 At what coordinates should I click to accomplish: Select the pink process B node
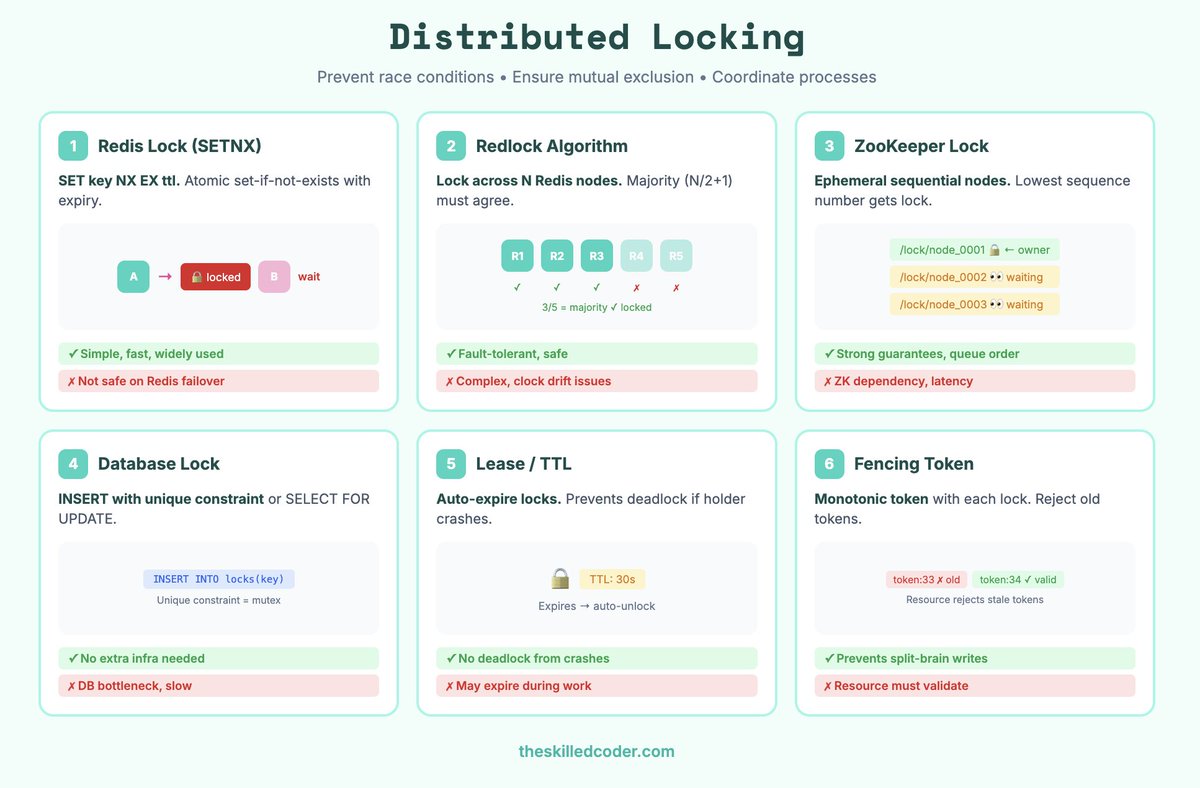pyautogui.click(x=274, y=277)
